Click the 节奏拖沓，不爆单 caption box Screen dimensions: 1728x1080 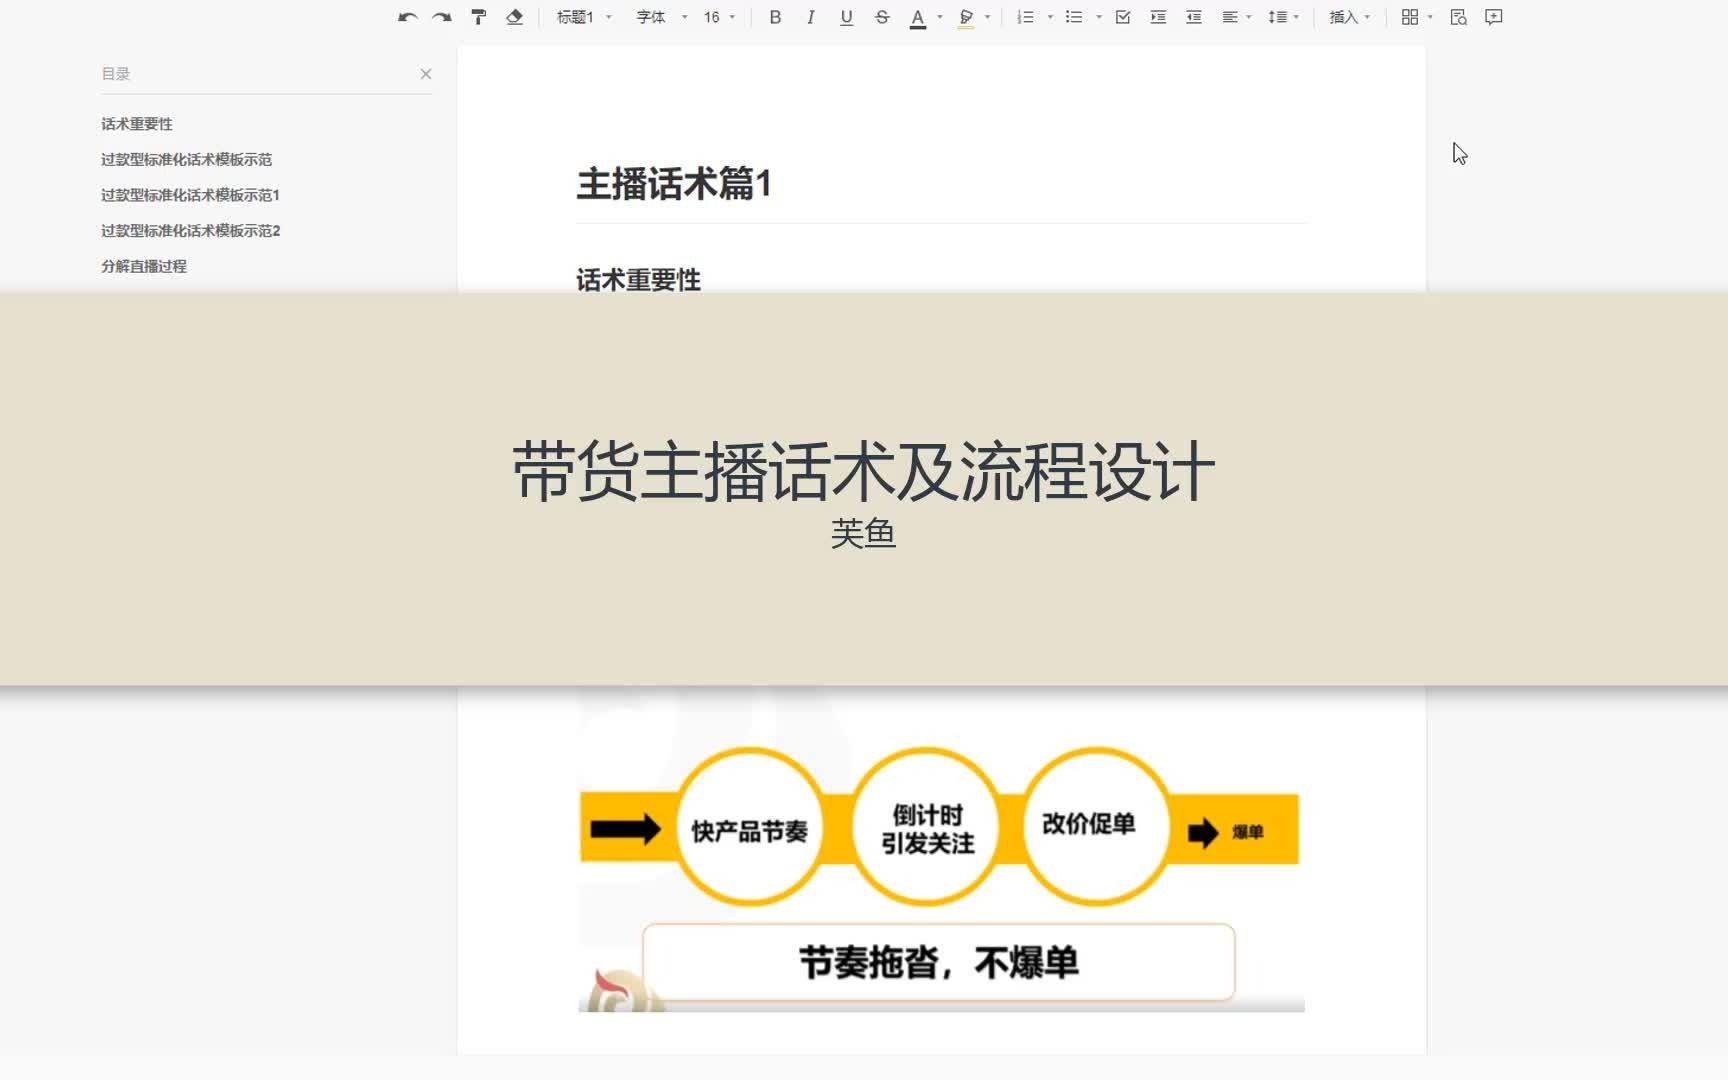click(938, 962)
